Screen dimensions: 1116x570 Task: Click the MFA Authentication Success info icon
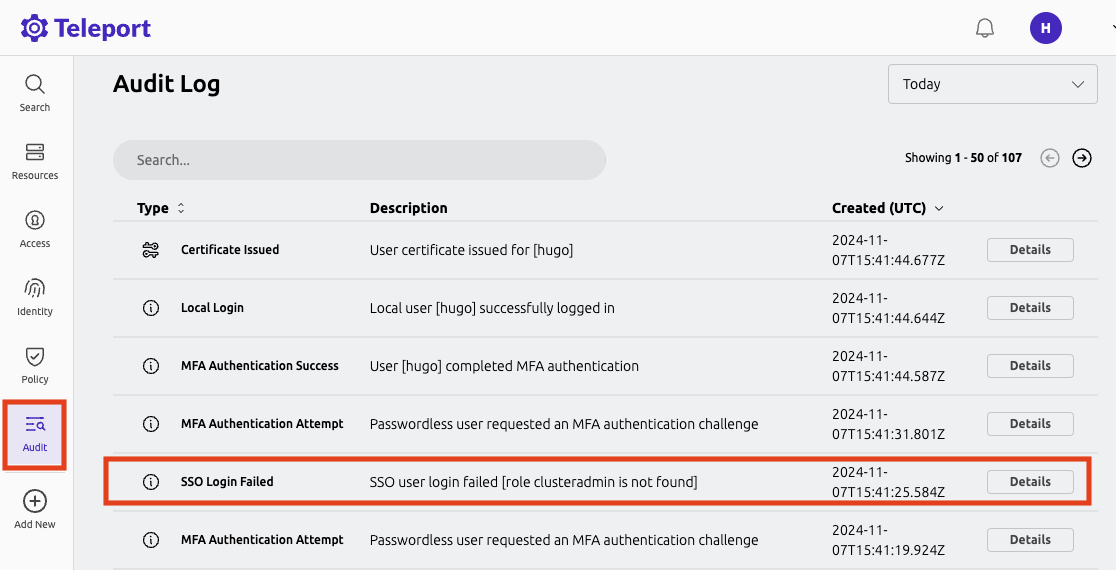[151, 366]
